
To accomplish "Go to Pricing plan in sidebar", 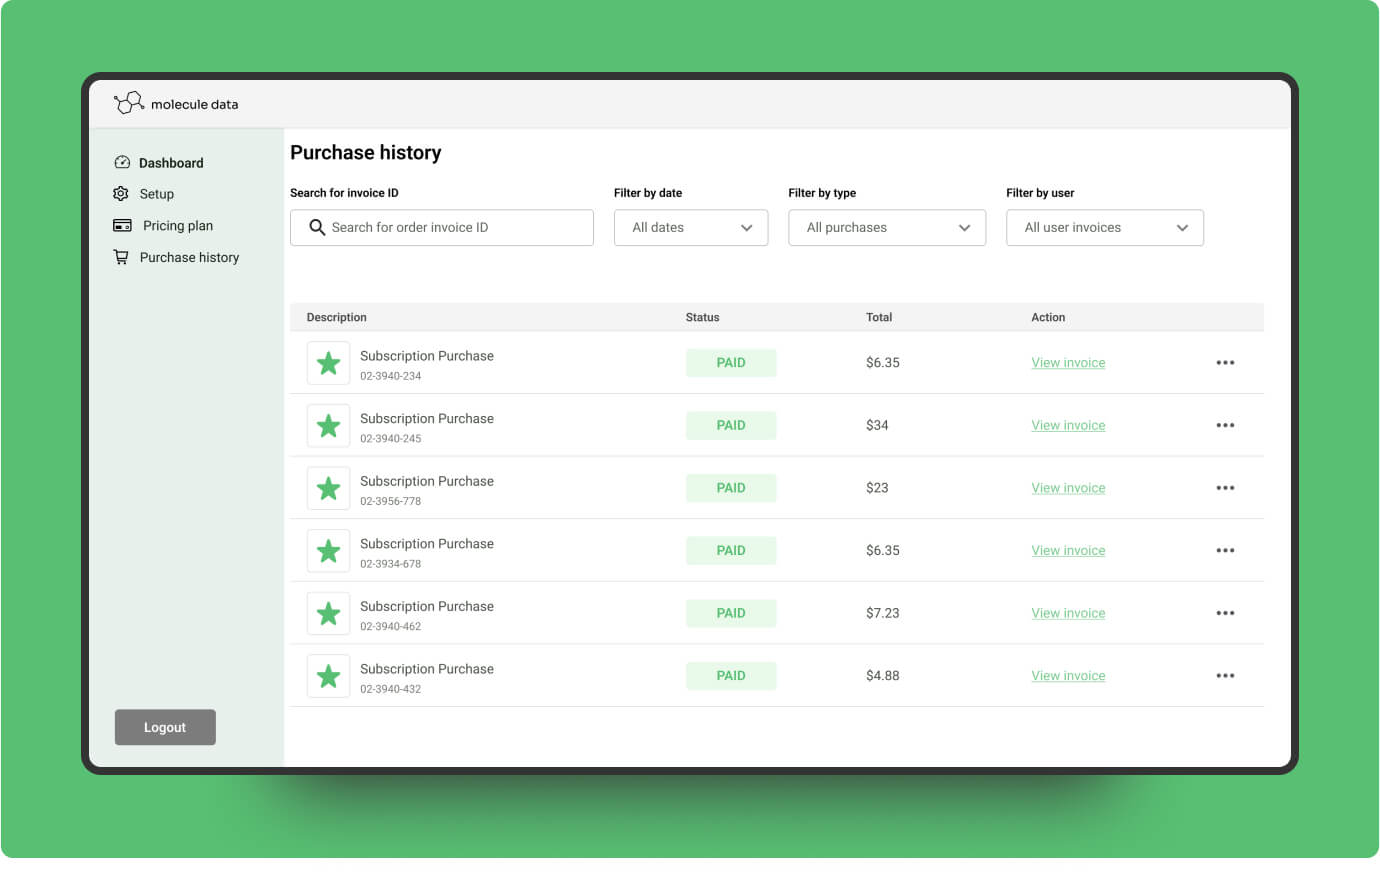I will [x=178, y=226].
